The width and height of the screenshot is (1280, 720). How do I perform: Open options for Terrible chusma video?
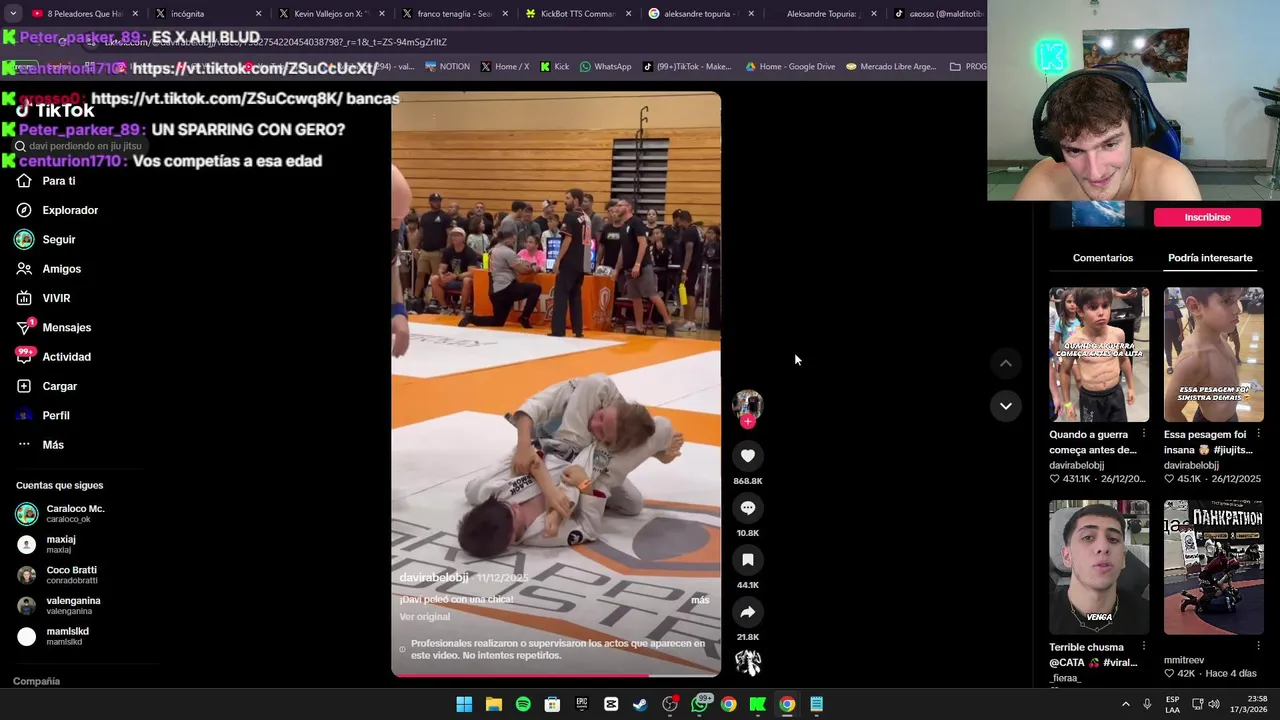pos(1143,647)
